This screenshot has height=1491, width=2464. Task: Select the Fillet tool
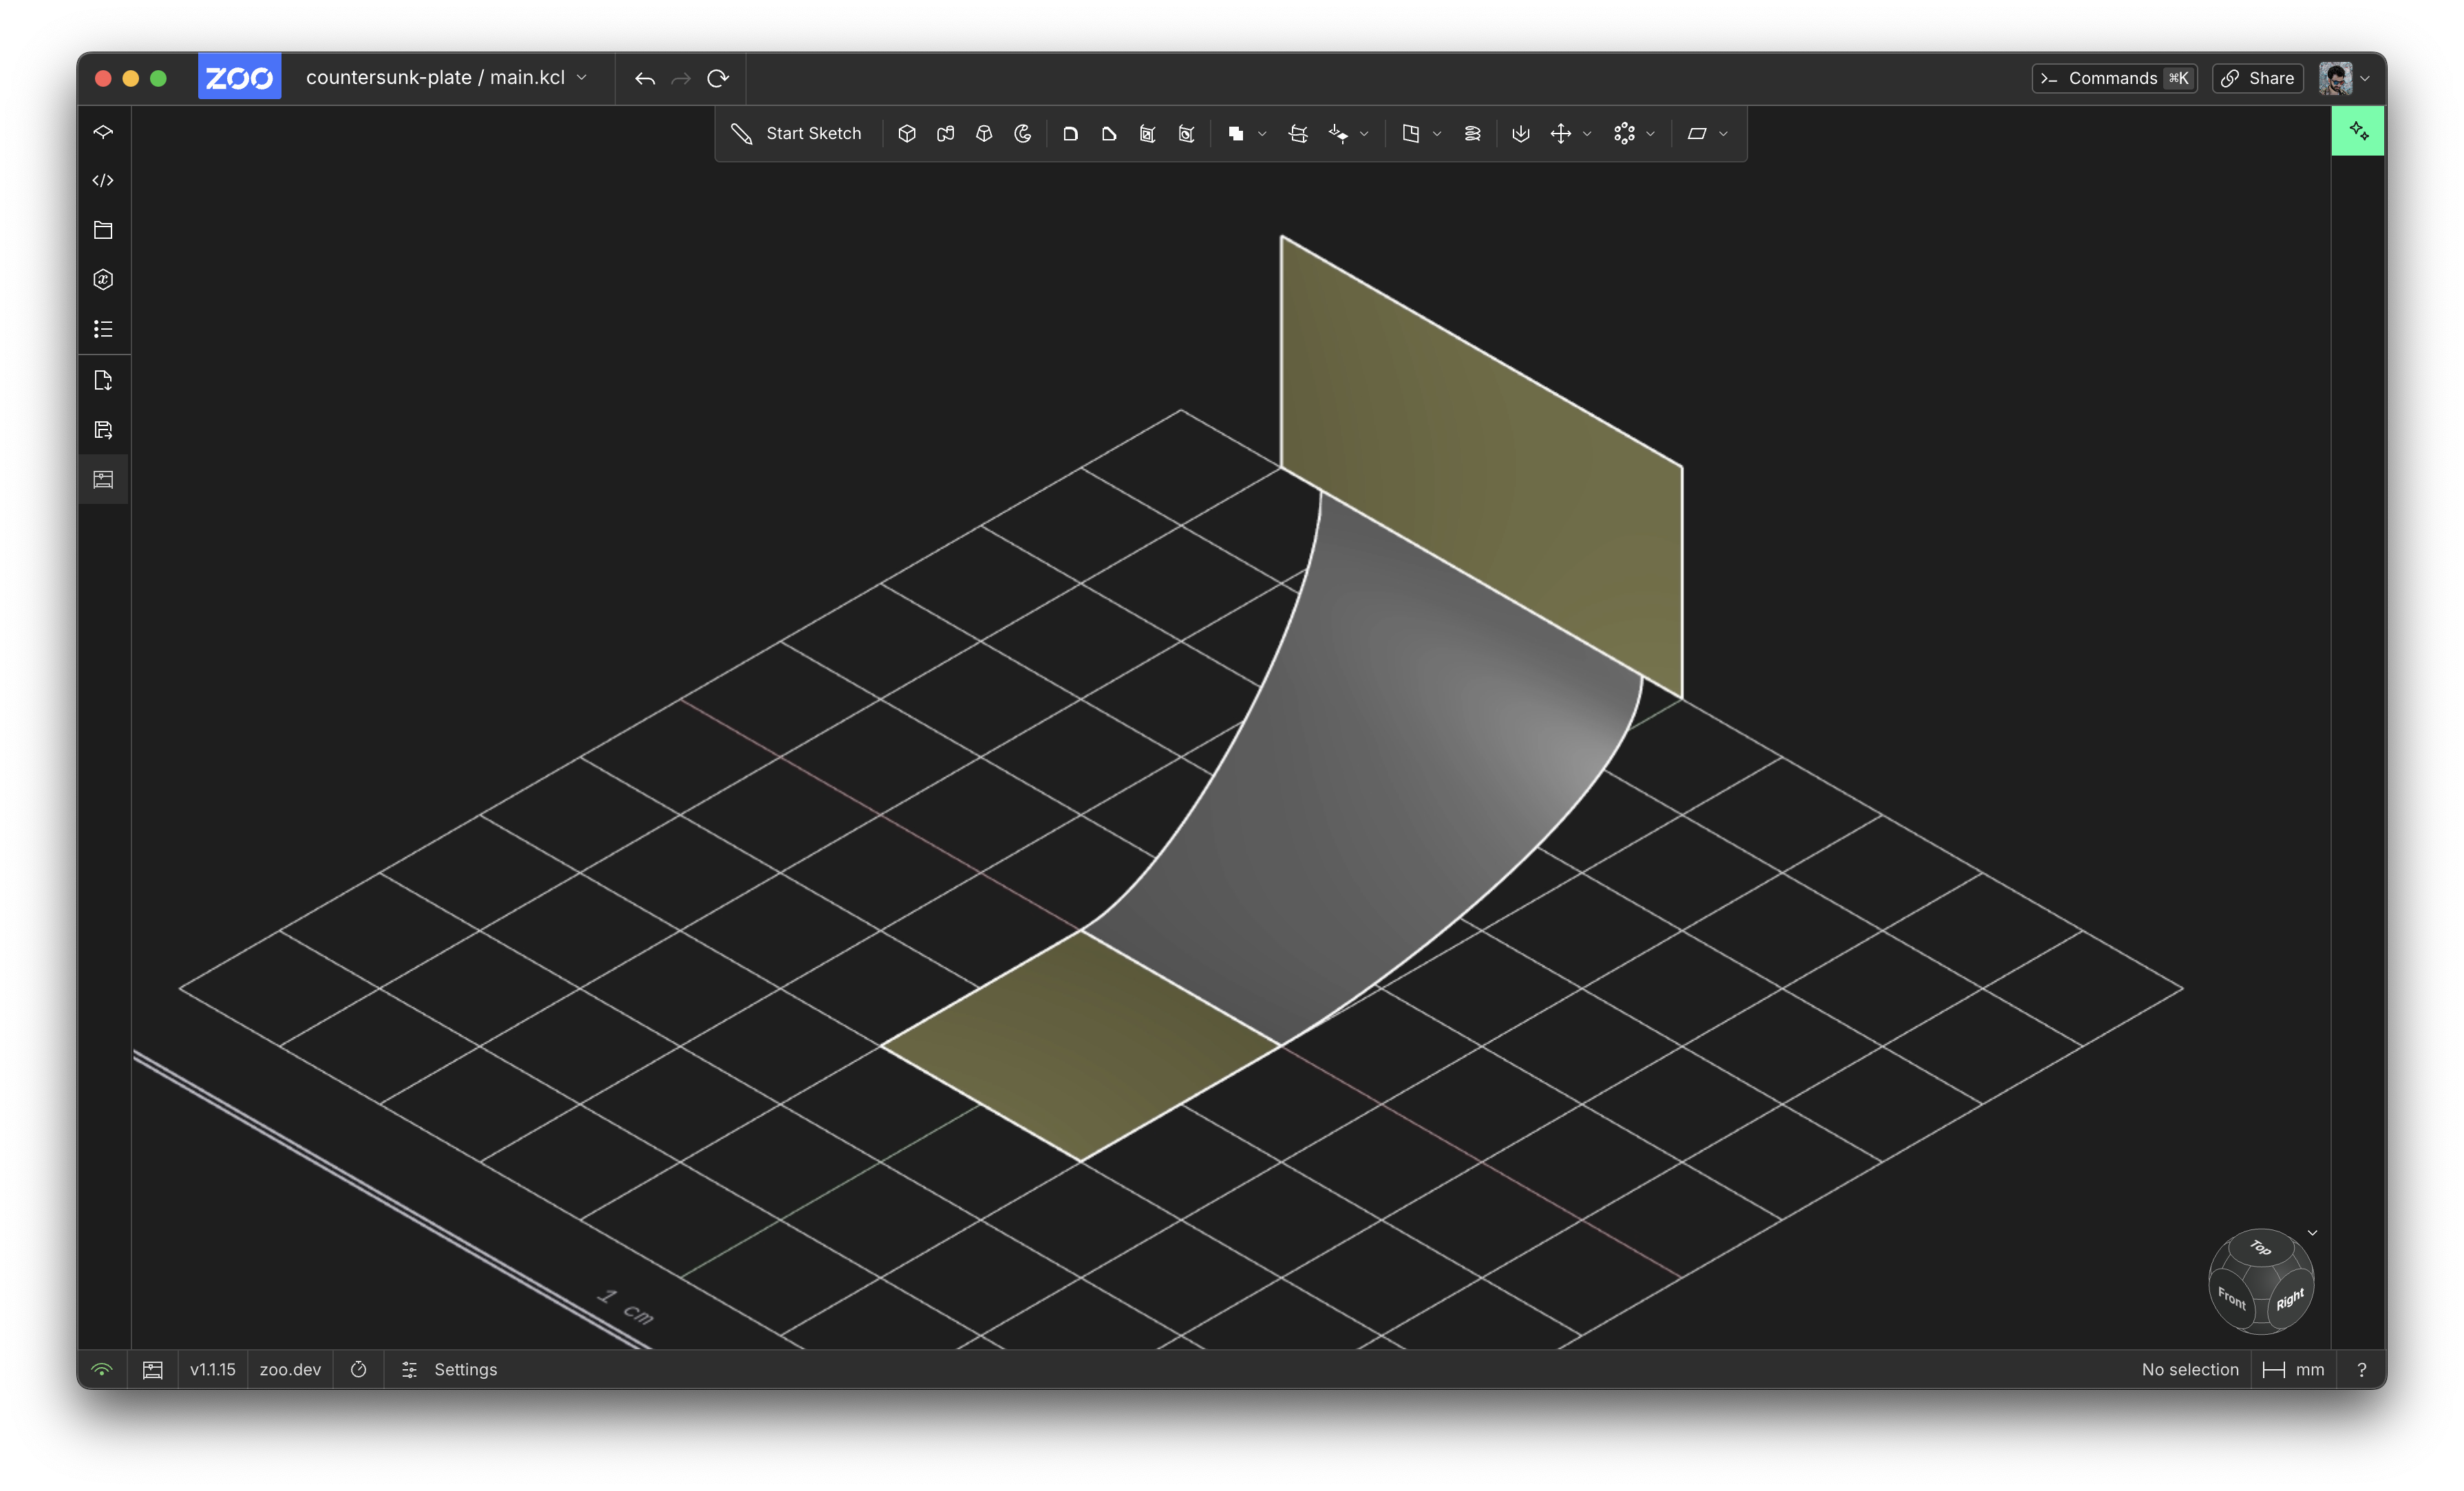click(x=1071, y=133)
